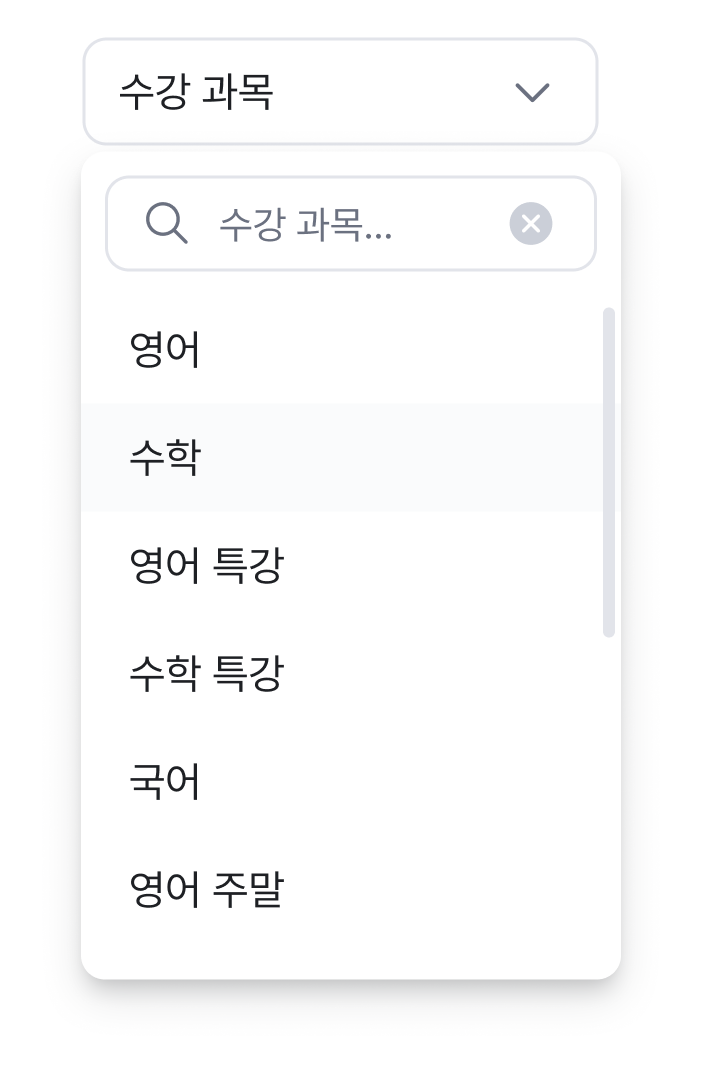This screenshot has height=1071, width=720.
Task: Collapse the dropdown using the chevron arrow
Action: pos(532,92)
